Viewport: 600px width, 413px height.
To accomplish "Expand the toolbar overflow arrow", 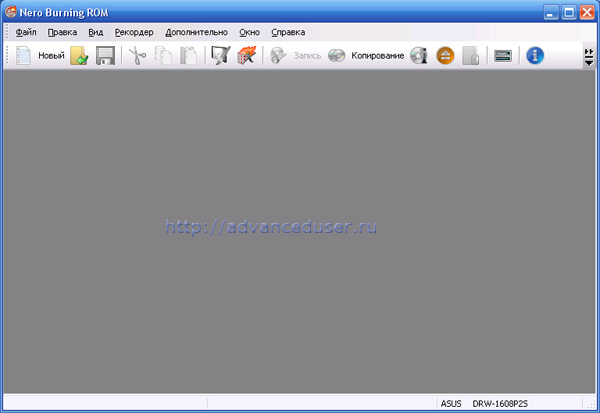I will click(589, 57).
